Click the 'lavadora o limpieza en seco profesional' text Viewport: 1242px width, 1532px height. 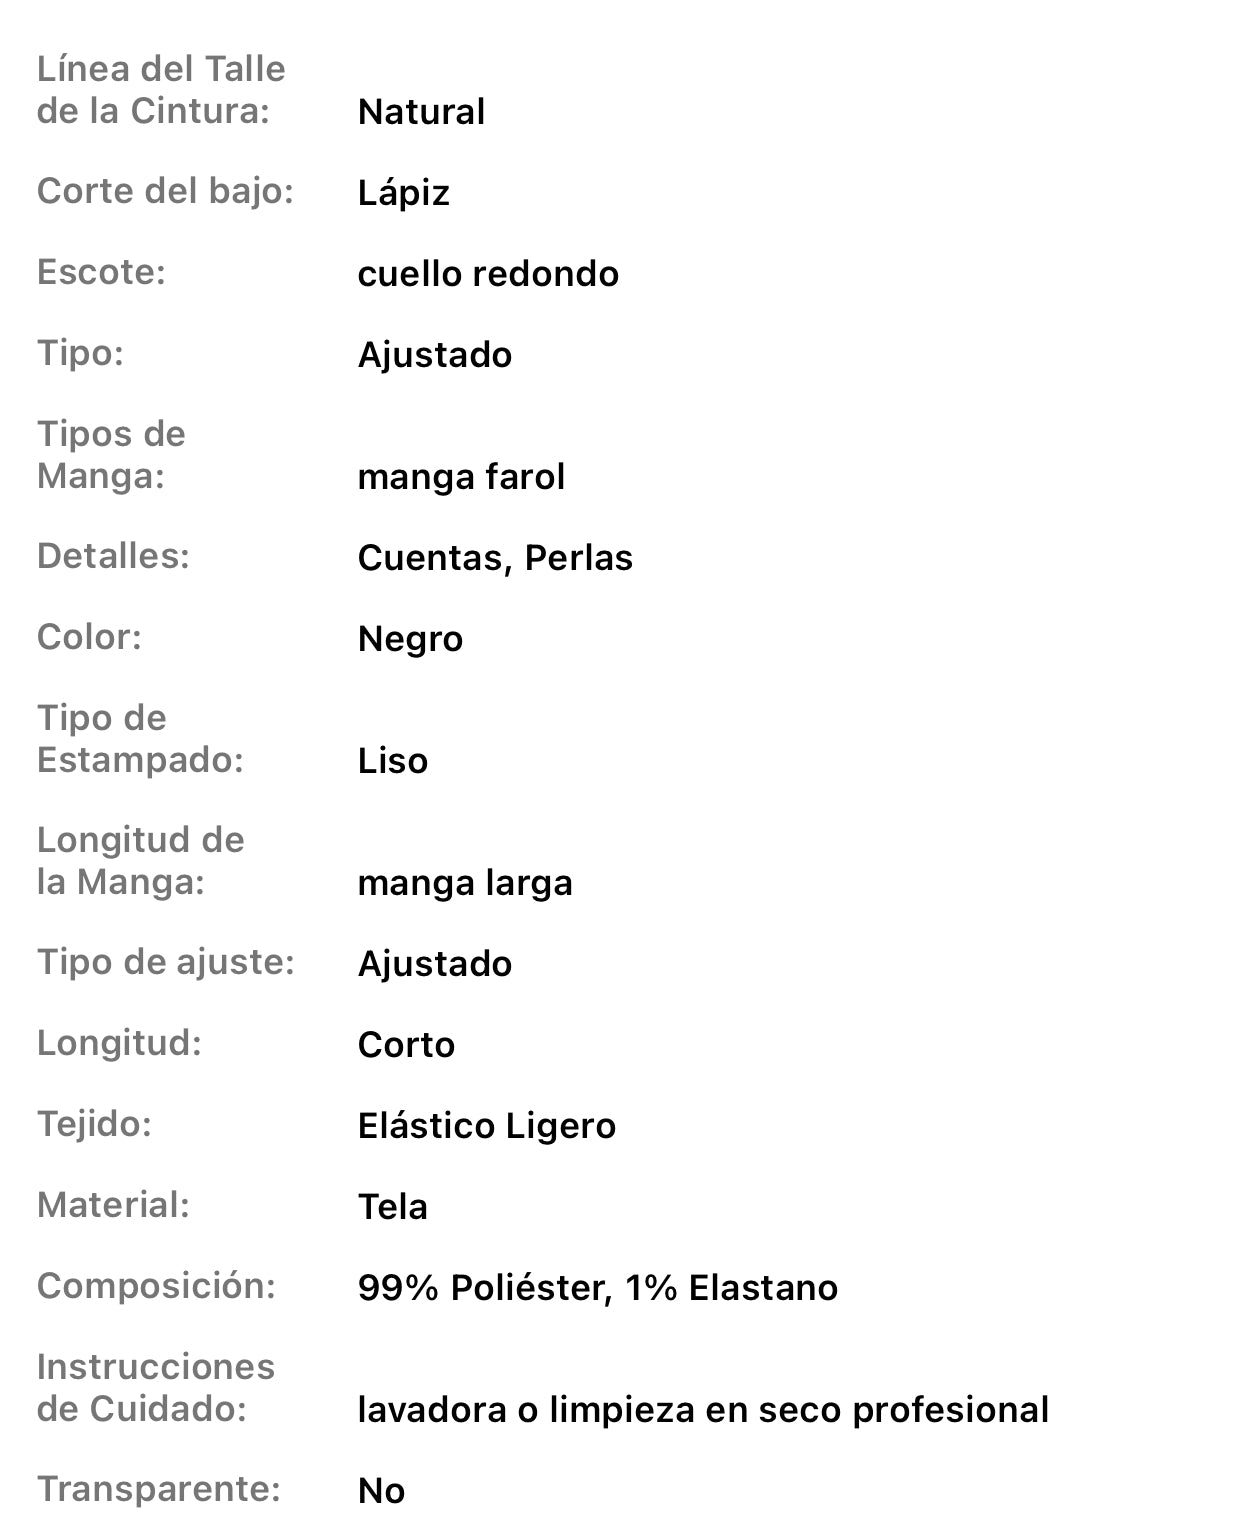pyautogui.click(x=703, y=1410)
